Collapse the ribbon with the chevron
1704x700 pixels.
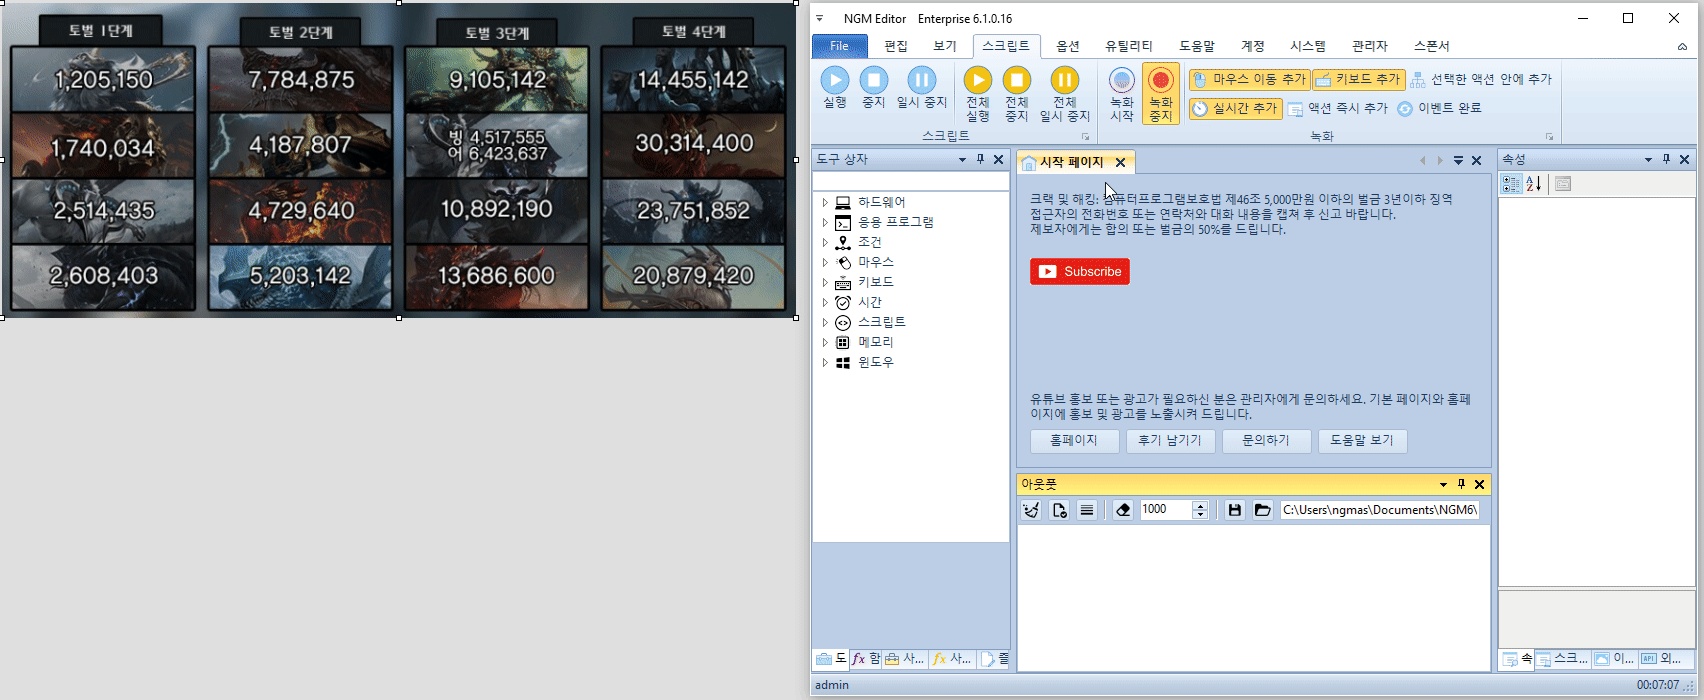pos(1683,46)
